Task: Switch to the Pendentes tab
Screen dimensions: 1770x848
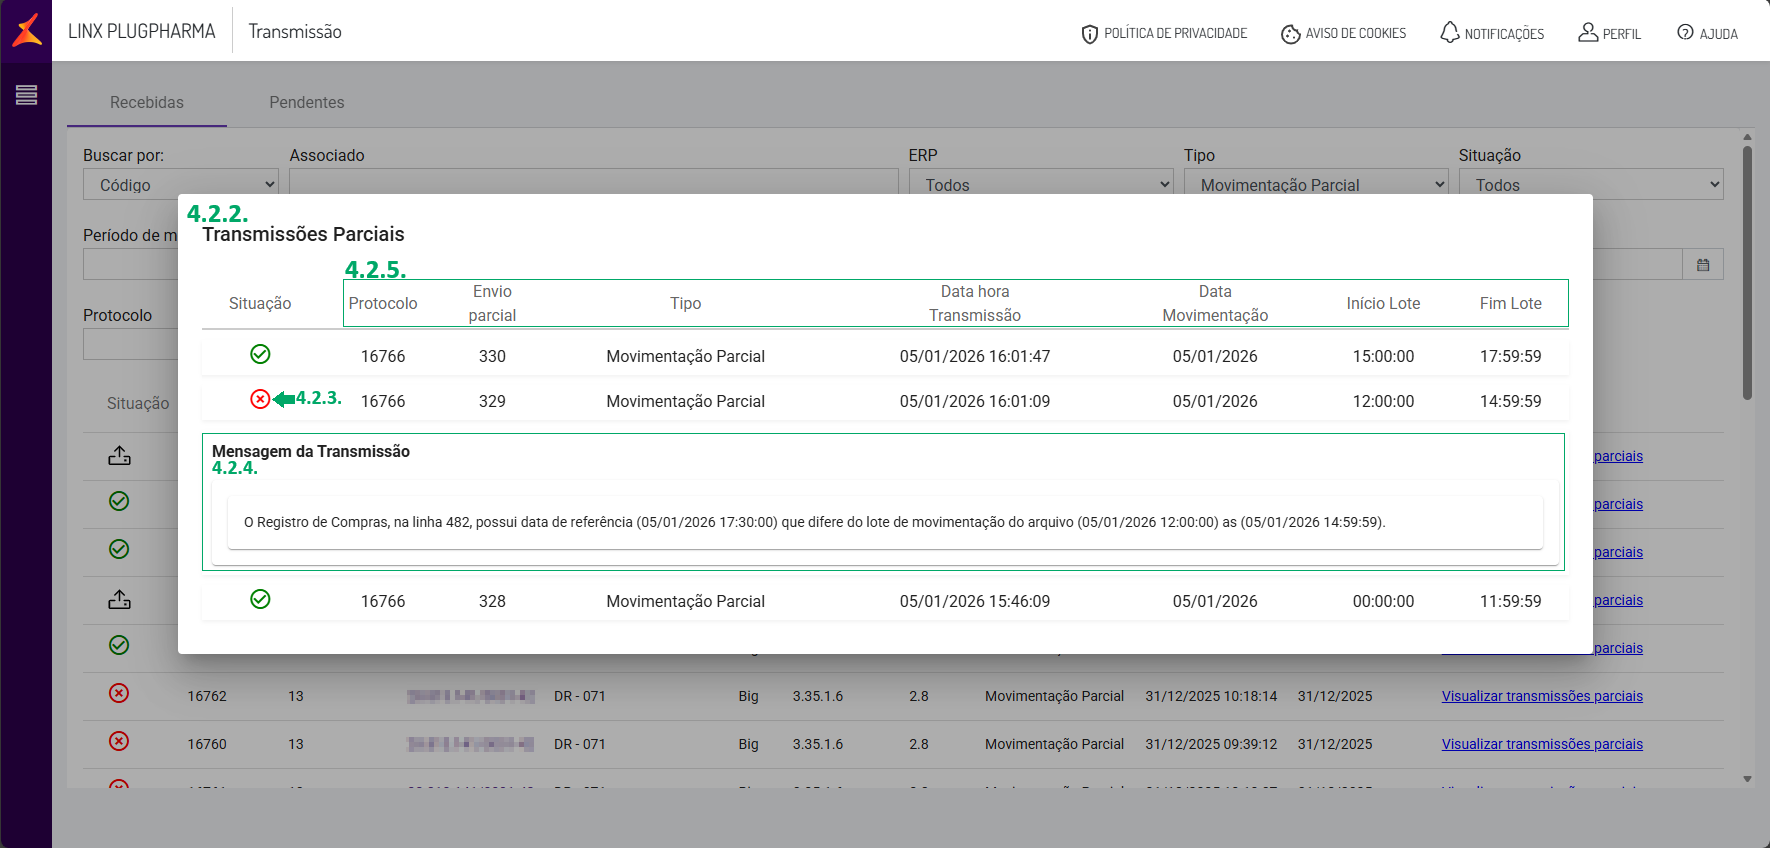Action: [x=306, y=102]
